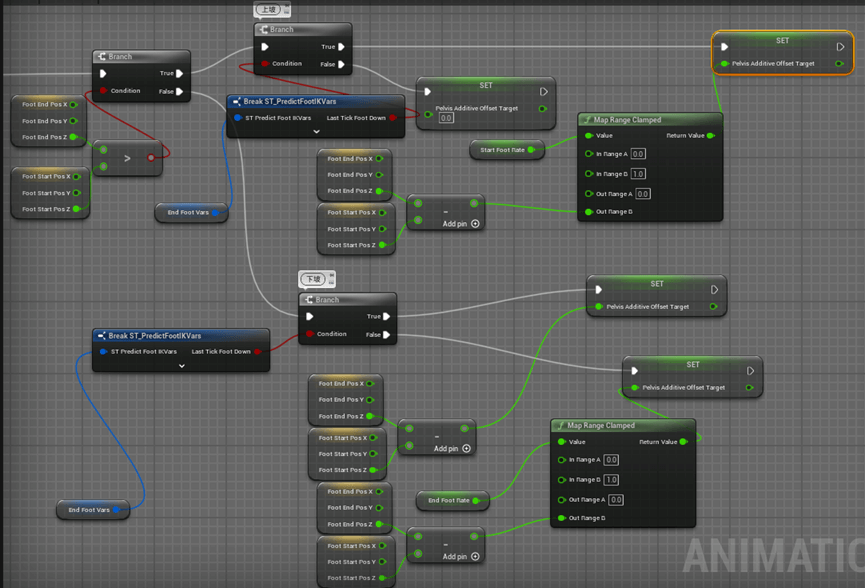
Task: Select the End Foot Rate variable node
Action: [x=448, y=500]
